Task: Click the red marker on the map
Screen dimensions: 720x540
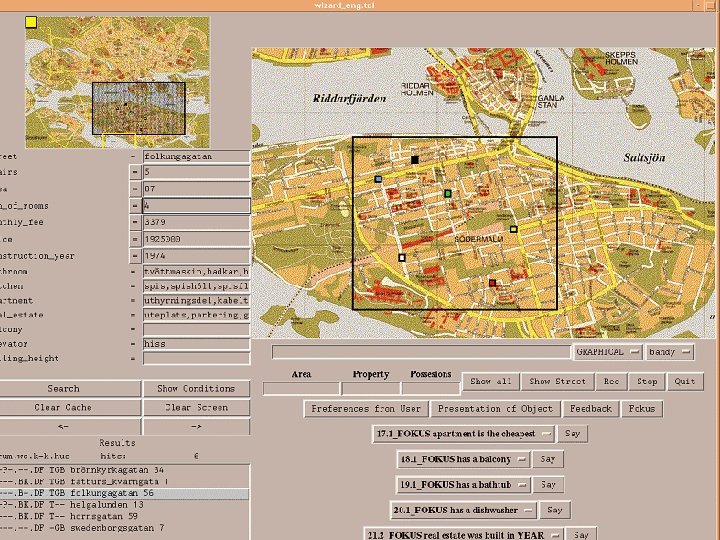Action: pyautogui.click(x=492, y=283)
